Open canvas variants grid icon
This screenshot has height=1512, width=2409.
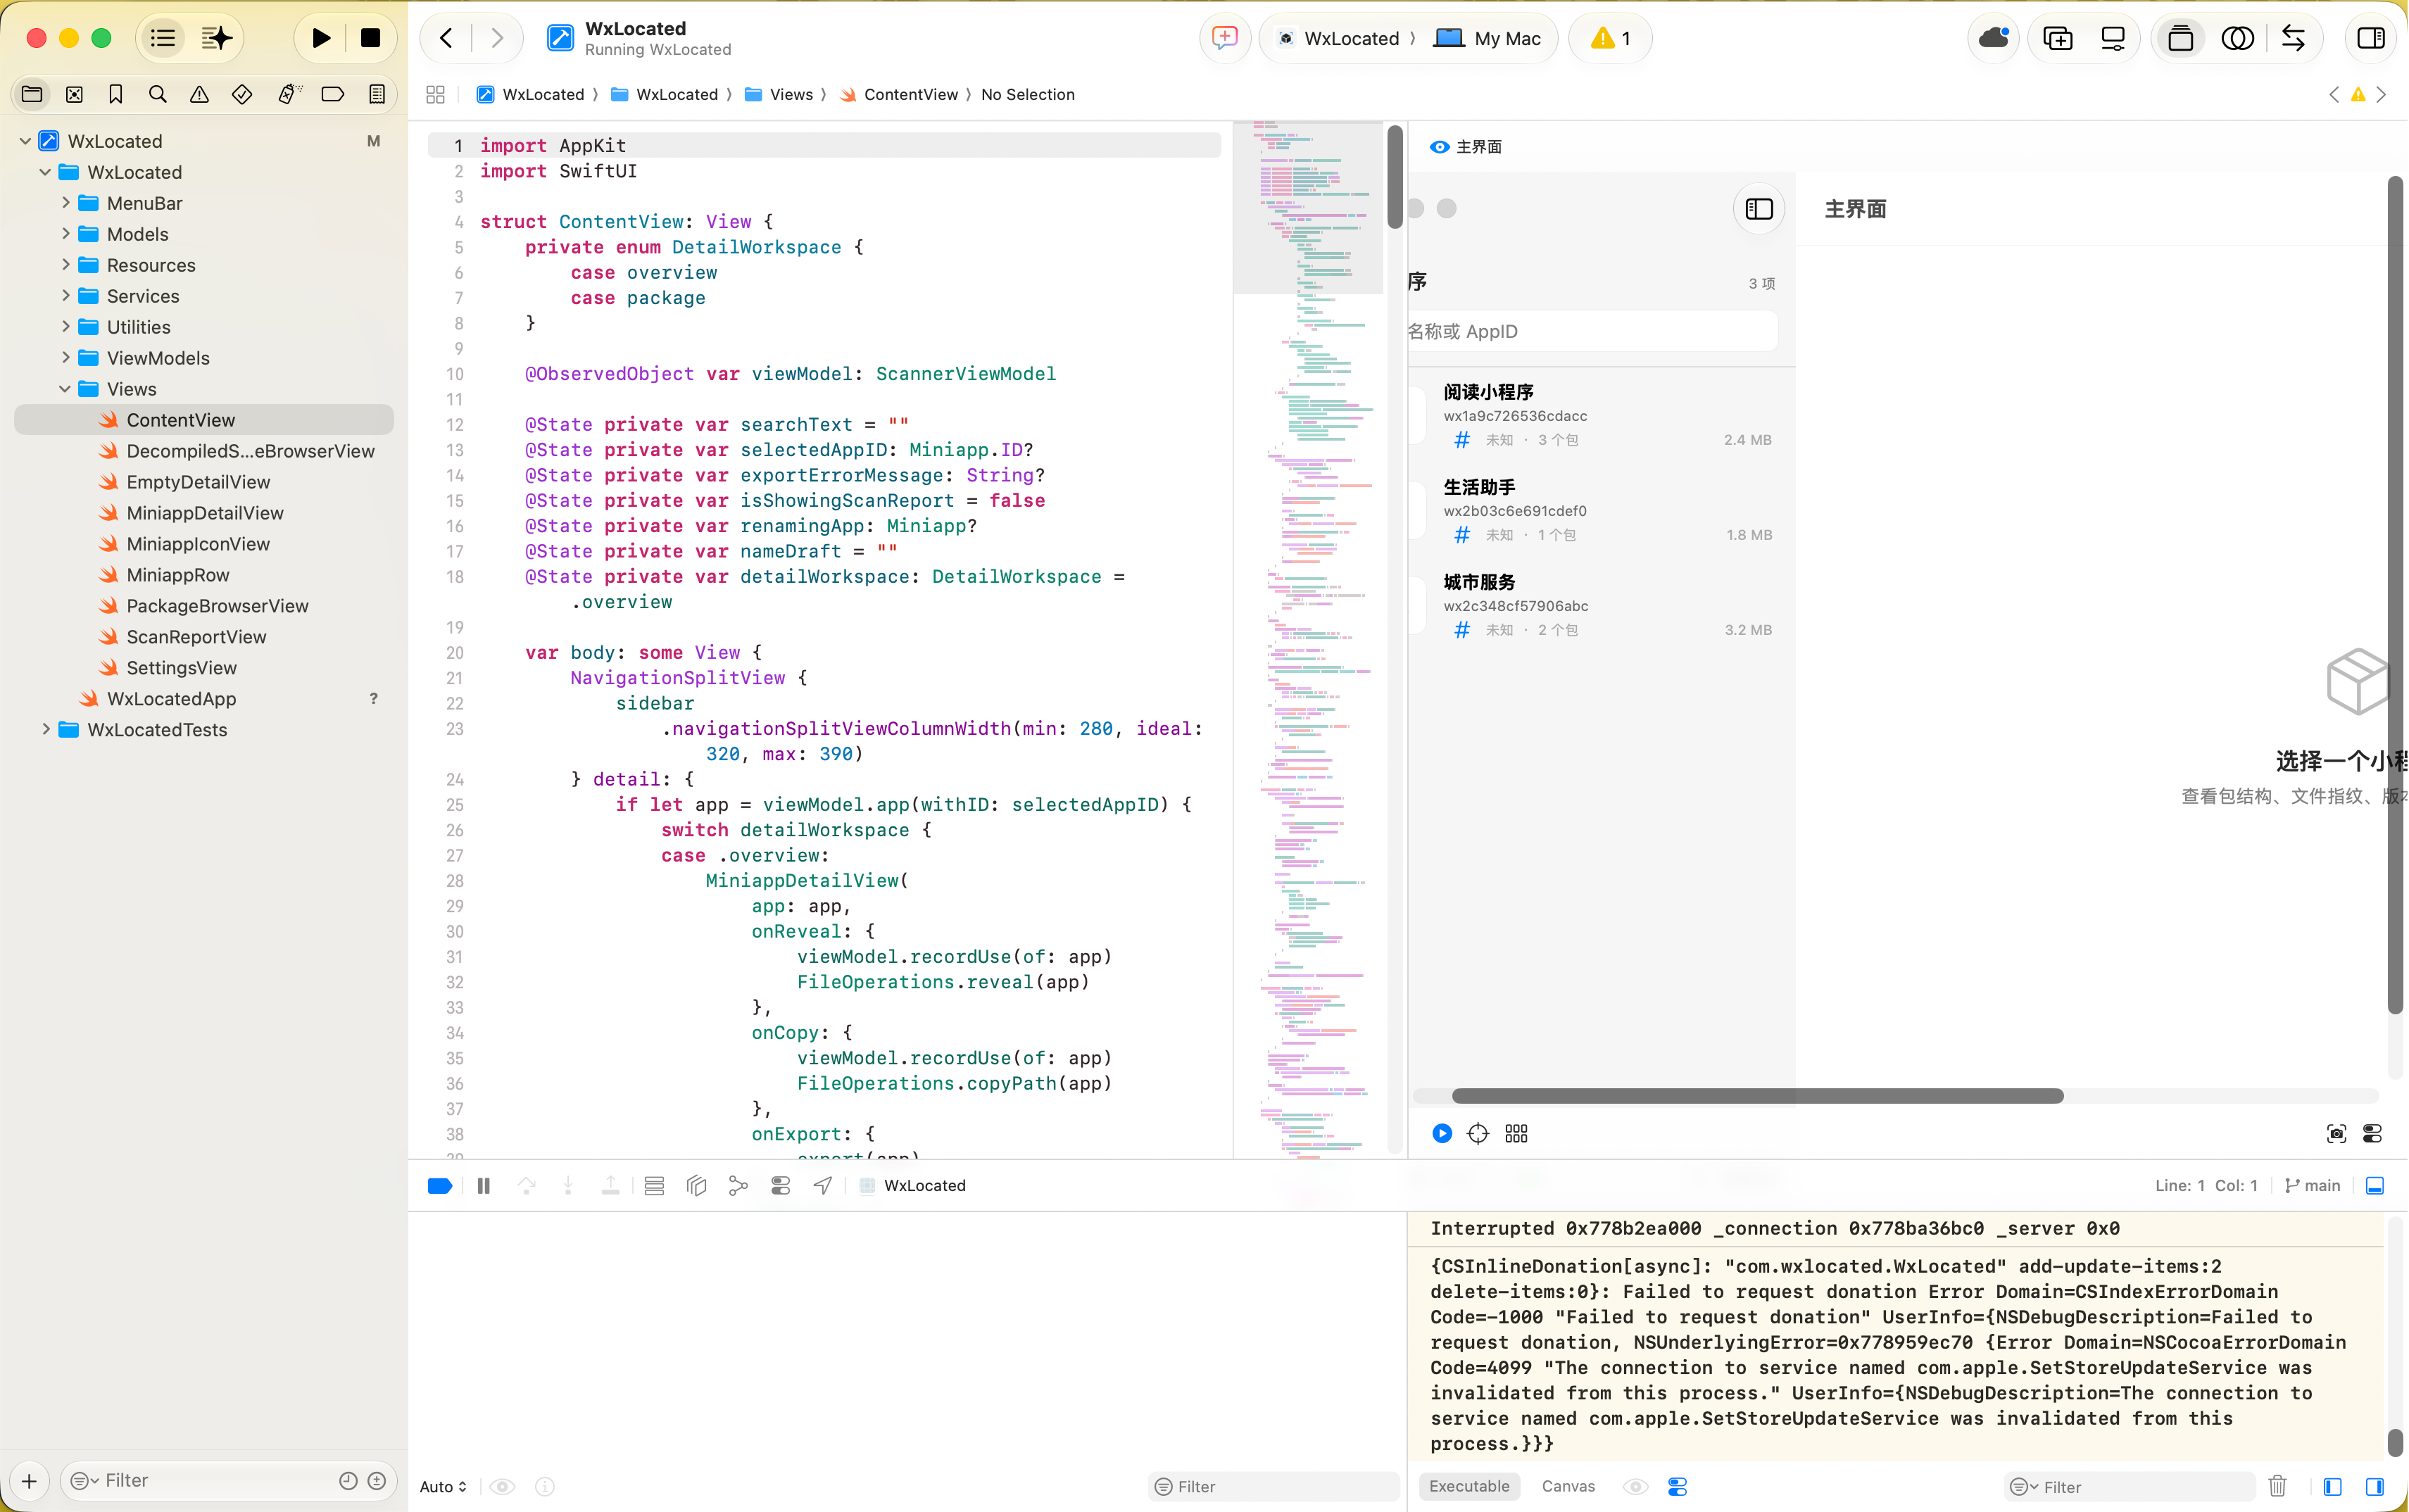[x=1517, y=1133]
